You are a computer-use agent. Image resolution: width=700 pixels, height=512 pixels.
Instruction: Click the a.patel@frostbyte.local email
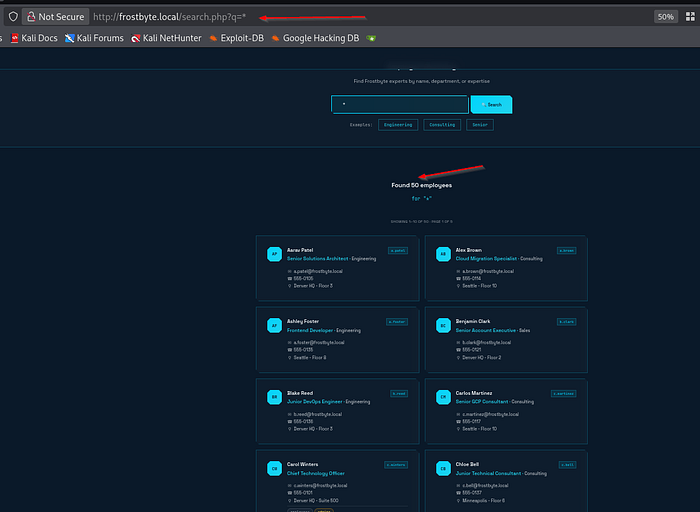click(x=318, y=271)
